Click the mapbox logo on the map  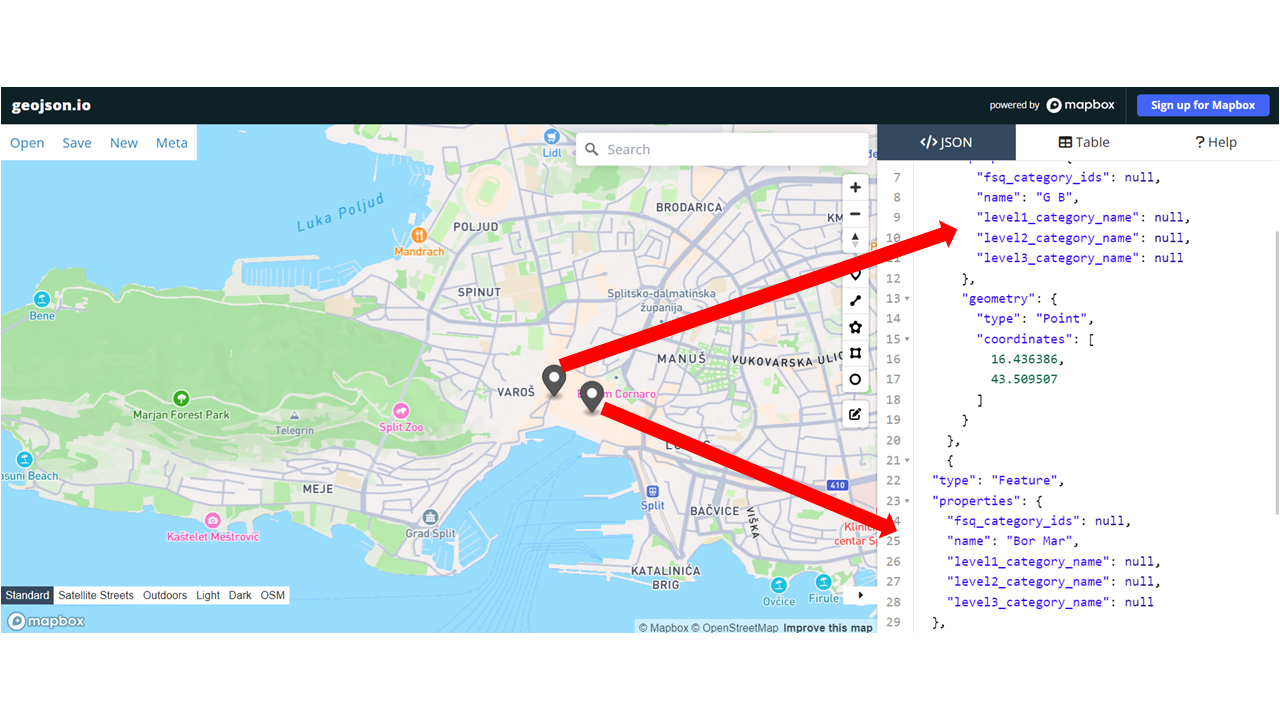coord(46,621)
